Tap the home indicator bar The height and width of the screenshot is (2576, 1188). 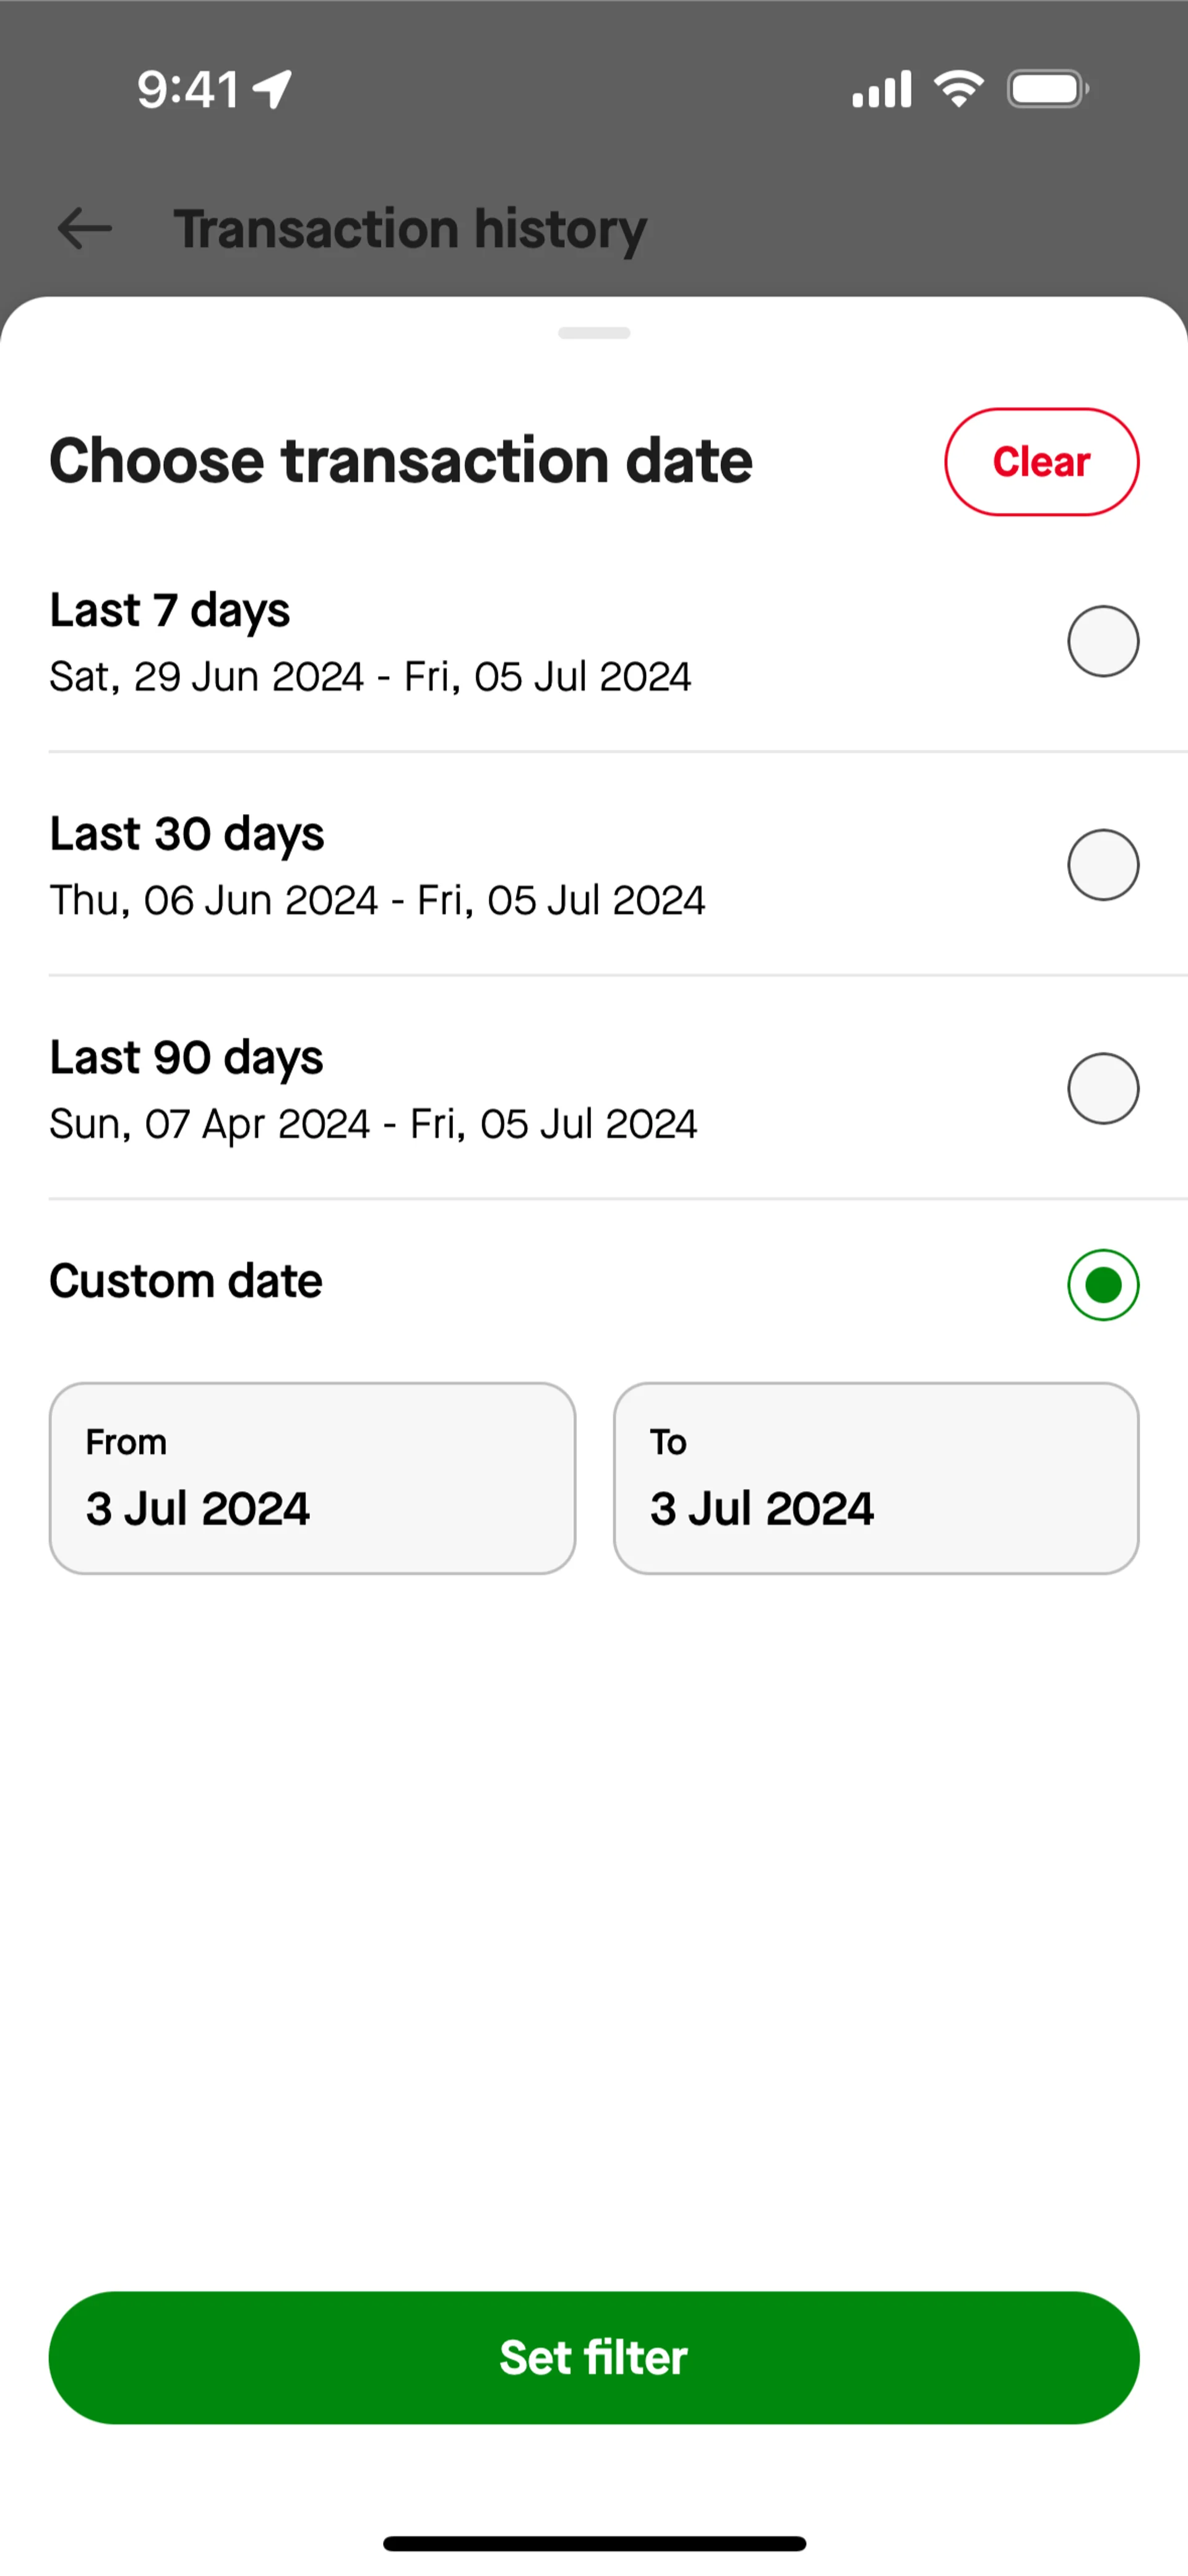594,2543
